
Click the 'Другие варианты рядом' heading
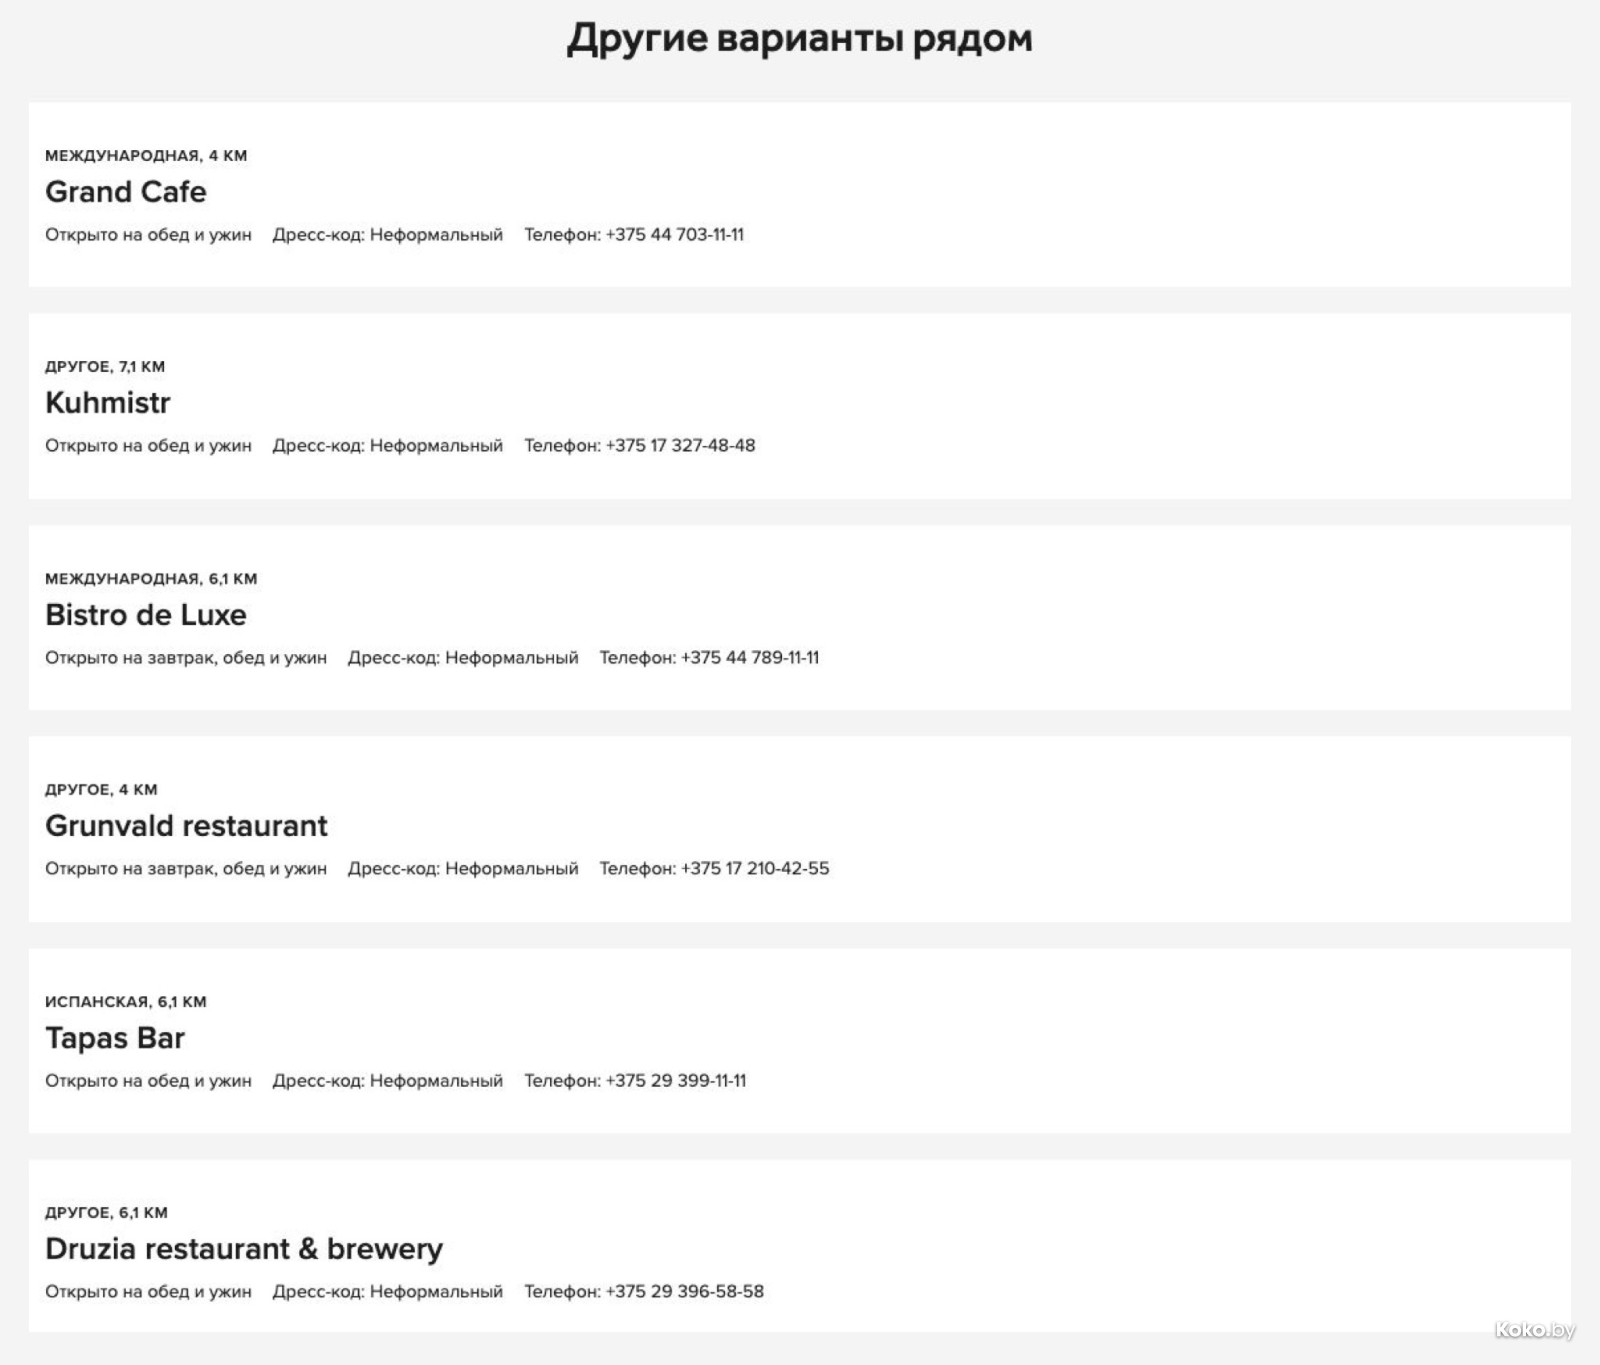[x=799, y=39]
